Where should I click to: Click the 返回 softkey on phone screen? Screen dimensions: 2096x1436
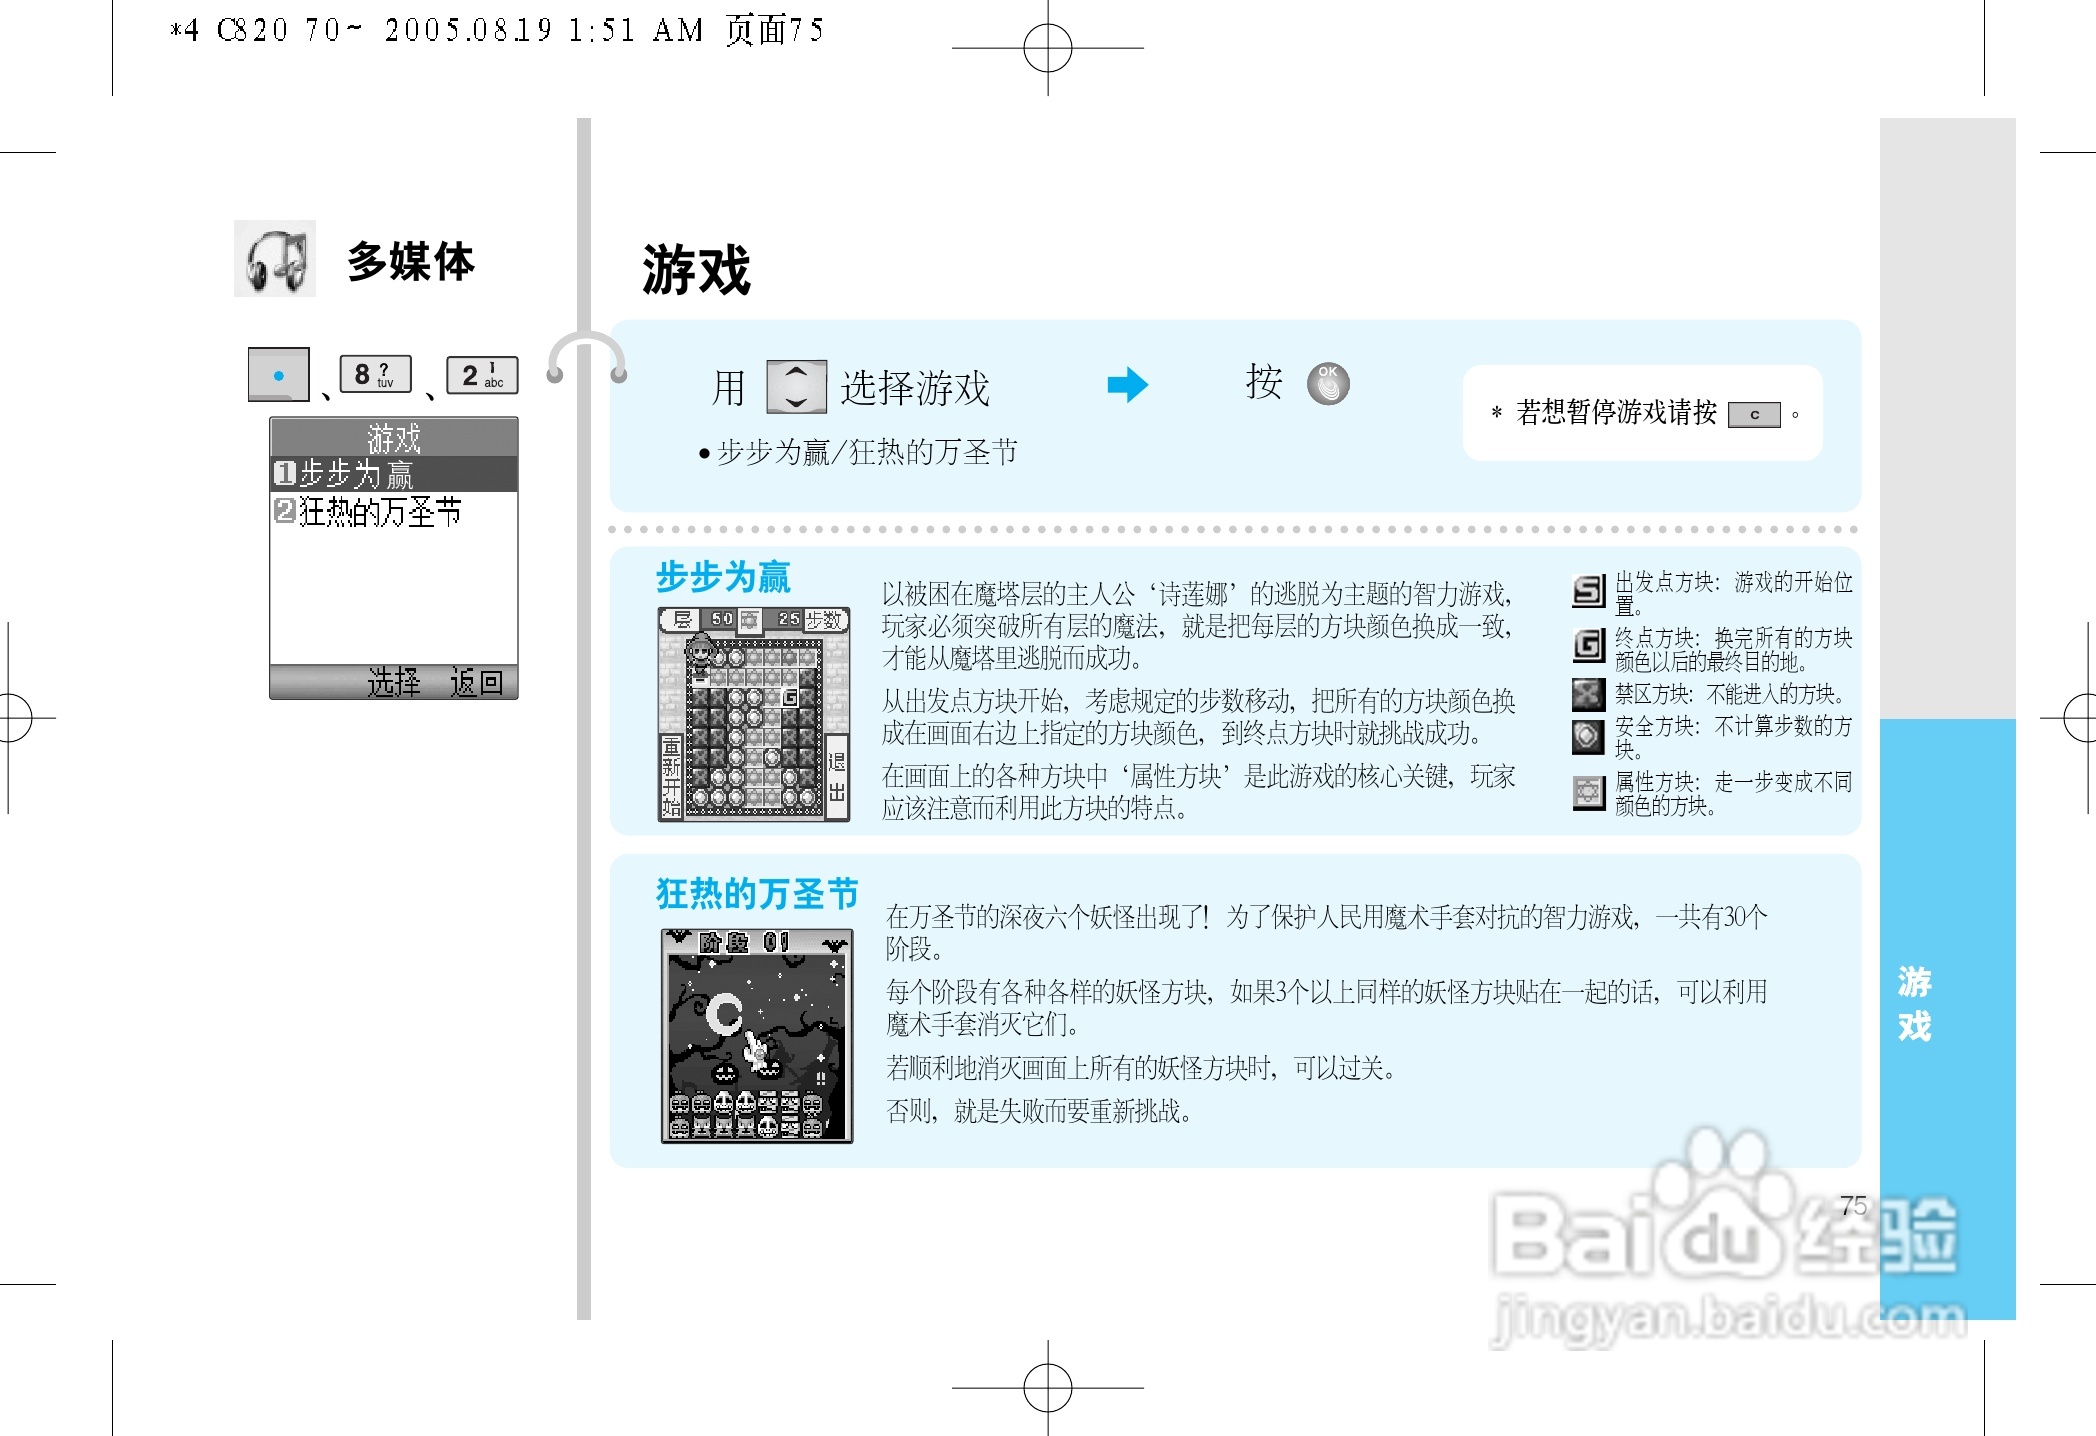pos(476,682)
